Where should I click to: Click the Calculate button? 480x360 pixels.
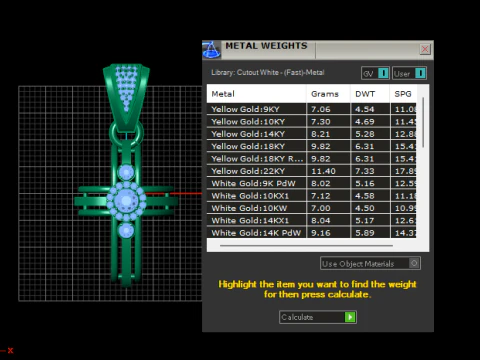[x=318, y=317]
